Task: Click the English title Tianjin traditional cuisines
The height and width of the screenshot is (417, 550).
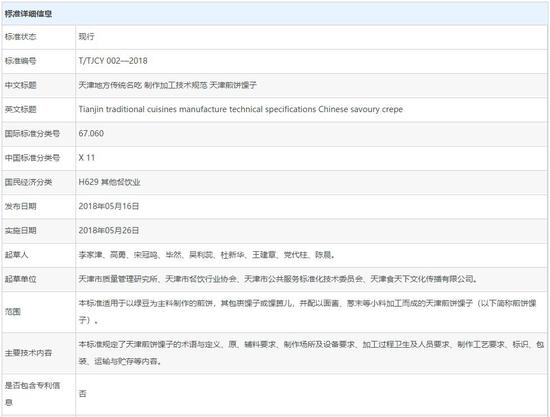Action: [128, 109]
